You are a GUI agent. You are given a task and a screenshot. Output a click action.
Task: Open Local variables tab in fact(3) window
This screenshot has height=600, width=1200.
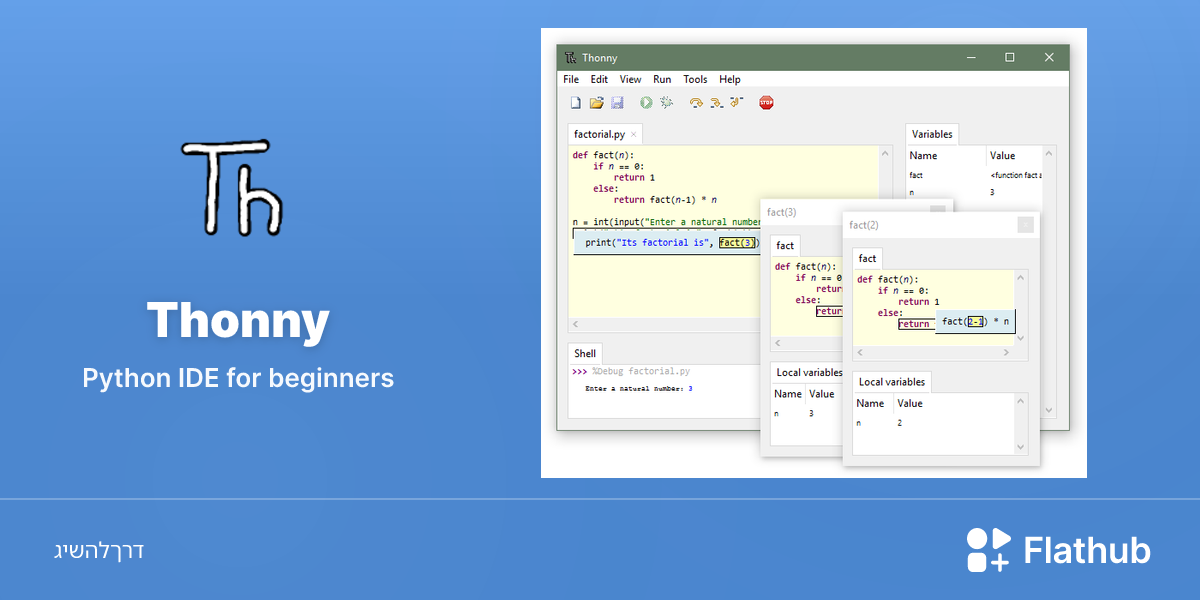click(x=808, y=372)
